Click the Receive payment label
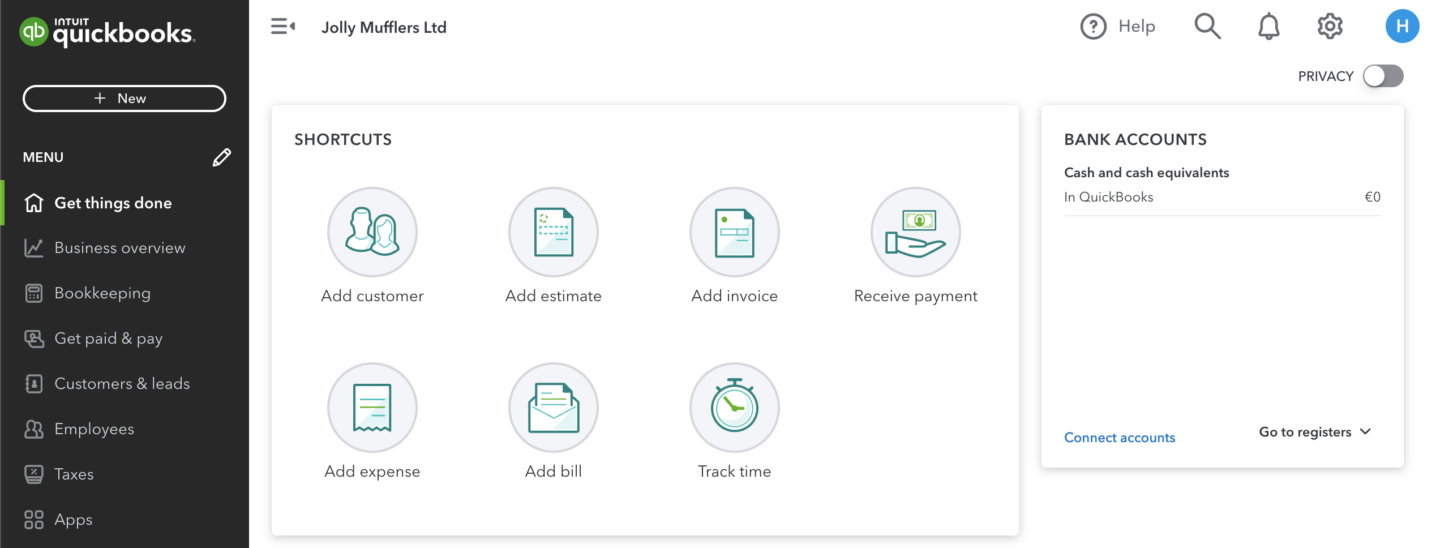1440x548 pixels. click(x=915, y=296)
